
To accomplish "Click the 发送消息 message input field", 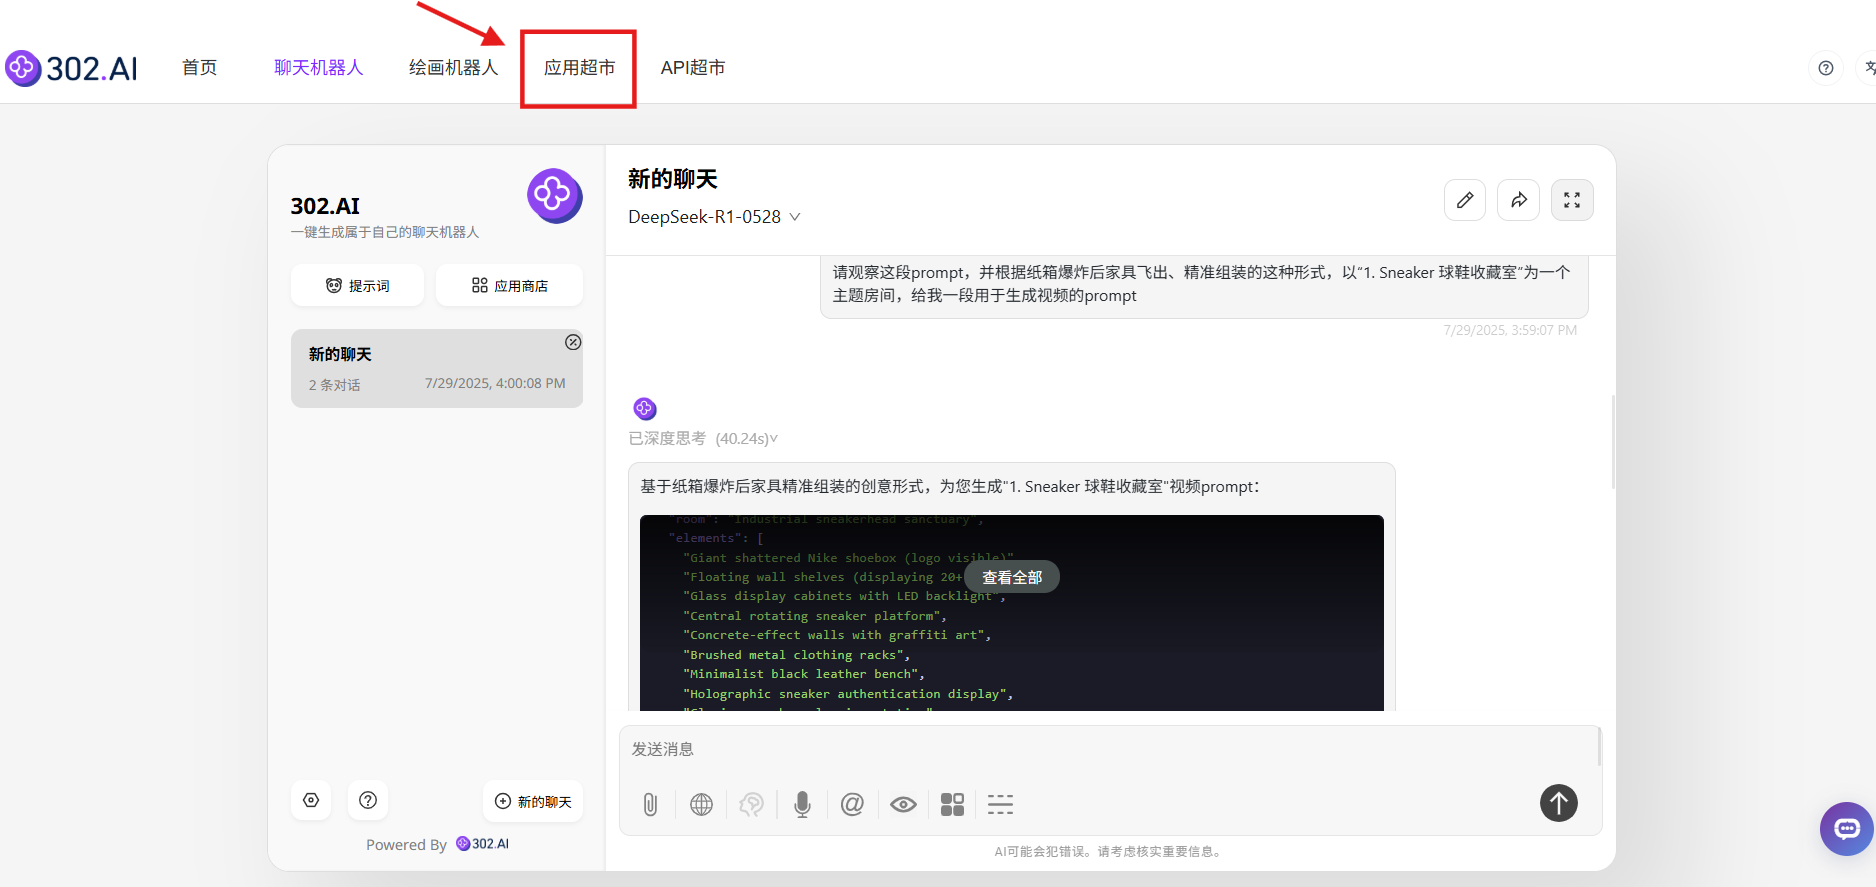I will click(1108, 749).
